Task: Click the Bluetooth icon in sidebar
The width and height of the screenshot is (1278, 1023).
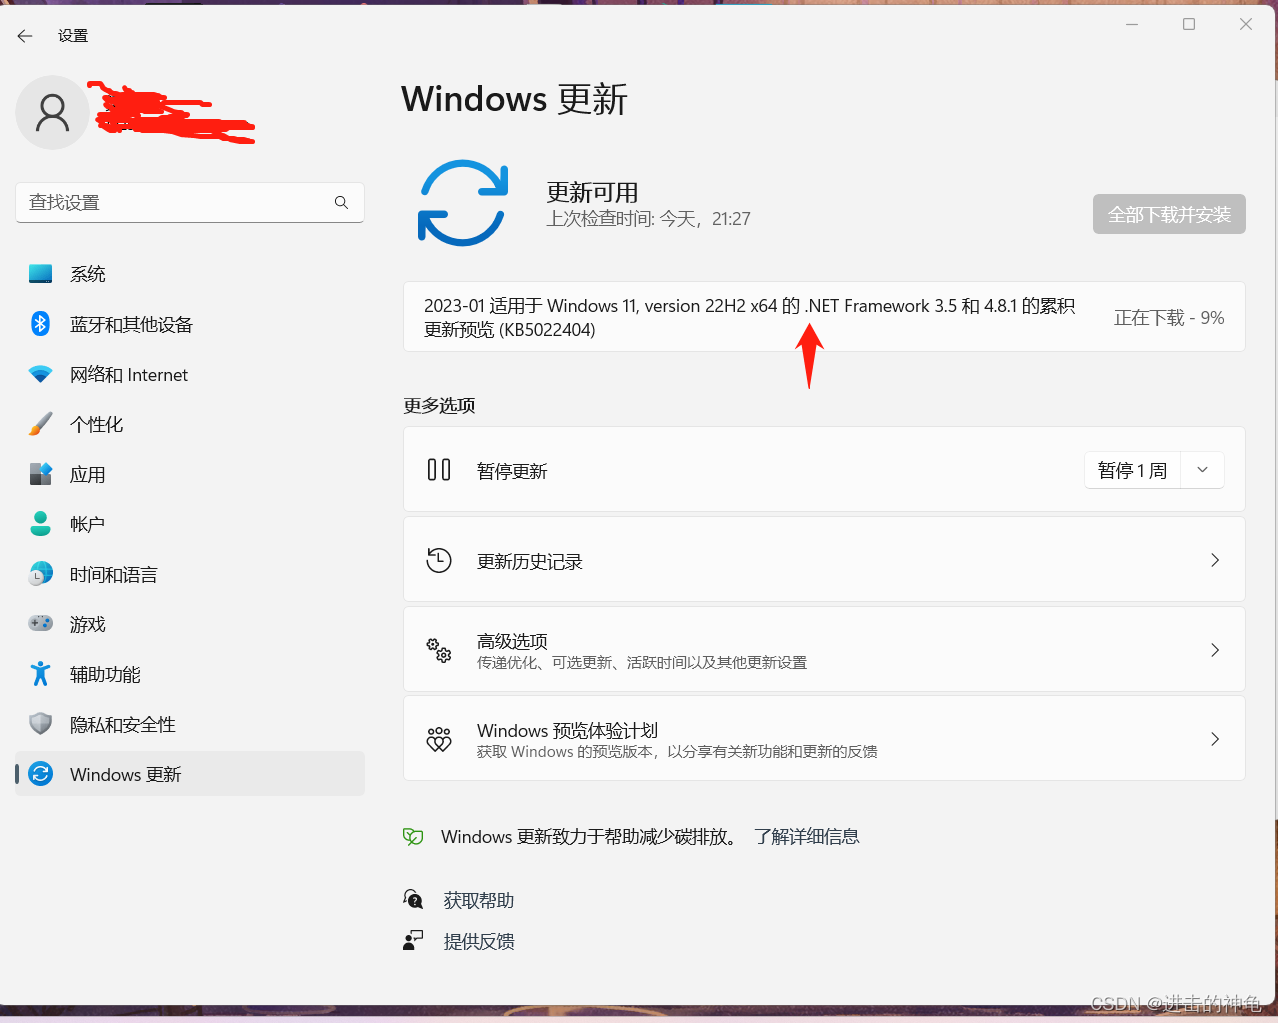Action: click(40, 324)
